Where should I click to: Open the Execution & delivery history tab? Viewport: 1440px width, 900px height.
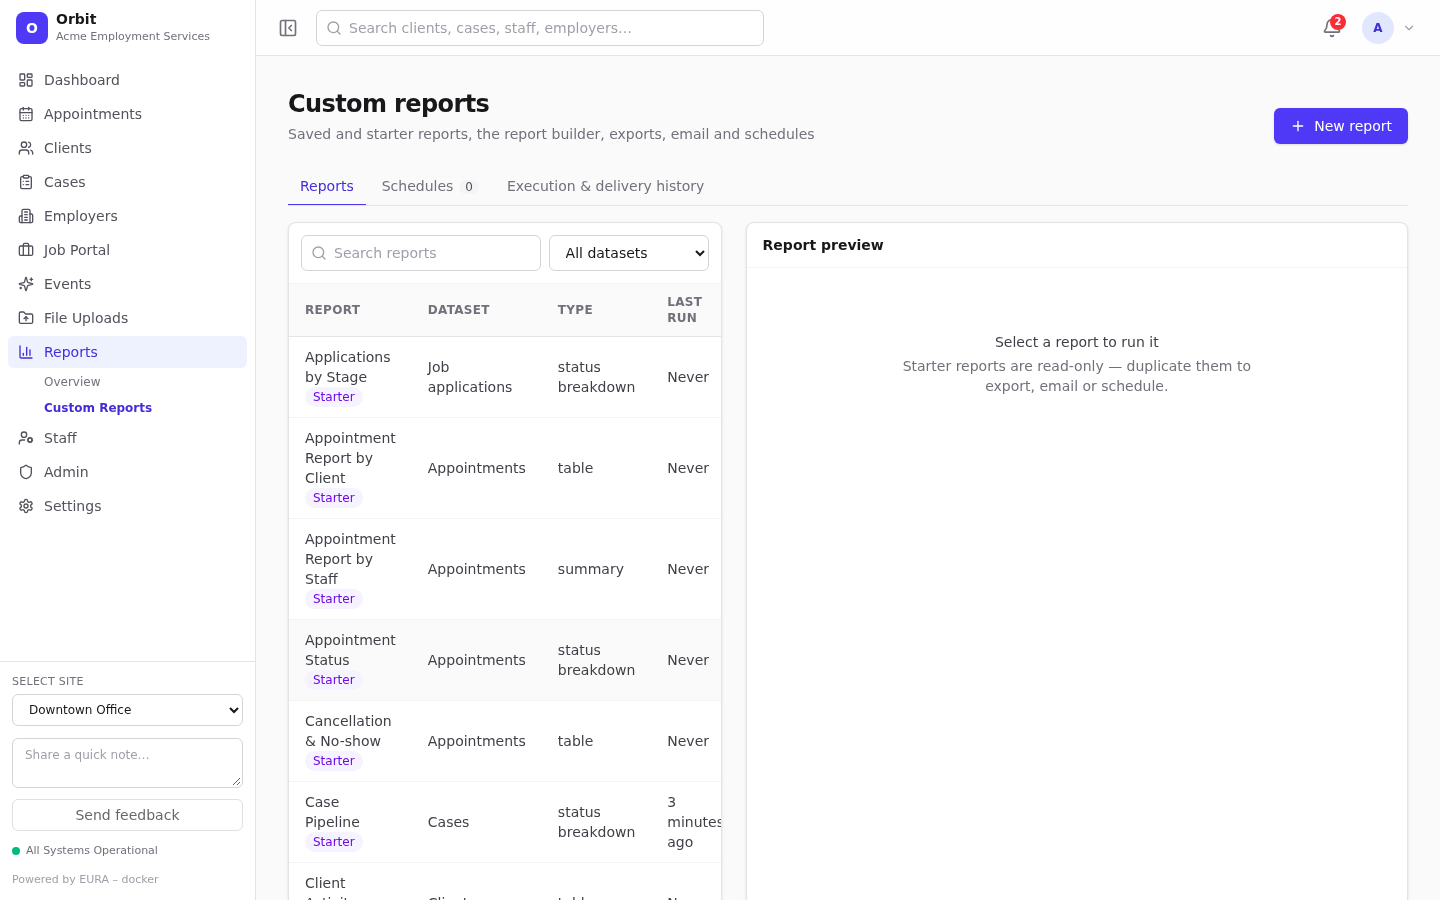coord(605,186)
